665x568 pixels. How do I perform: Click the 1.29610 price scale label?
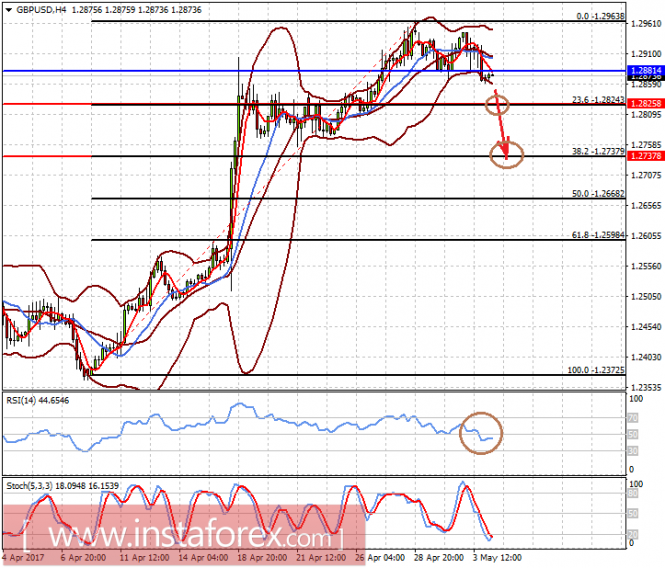click(x=646, y=23)
